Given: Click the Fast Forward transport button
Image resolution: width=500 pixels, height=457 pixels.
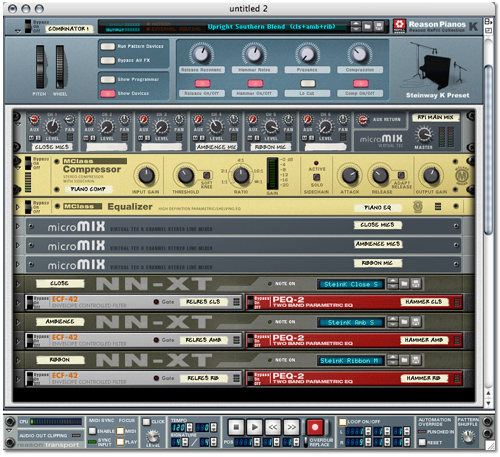Looking at the screenshot, I should (291, 427).
